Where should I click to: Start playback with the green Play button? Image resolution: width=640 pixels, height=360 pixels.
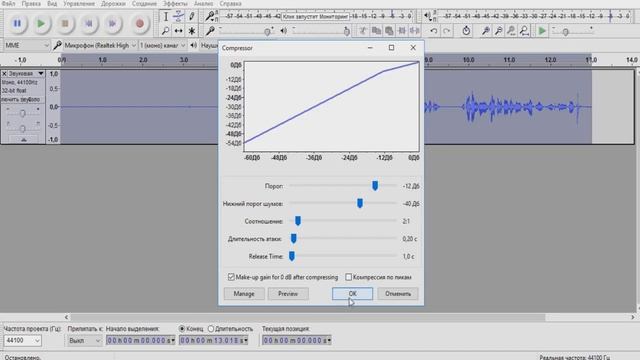click(41, 24)
